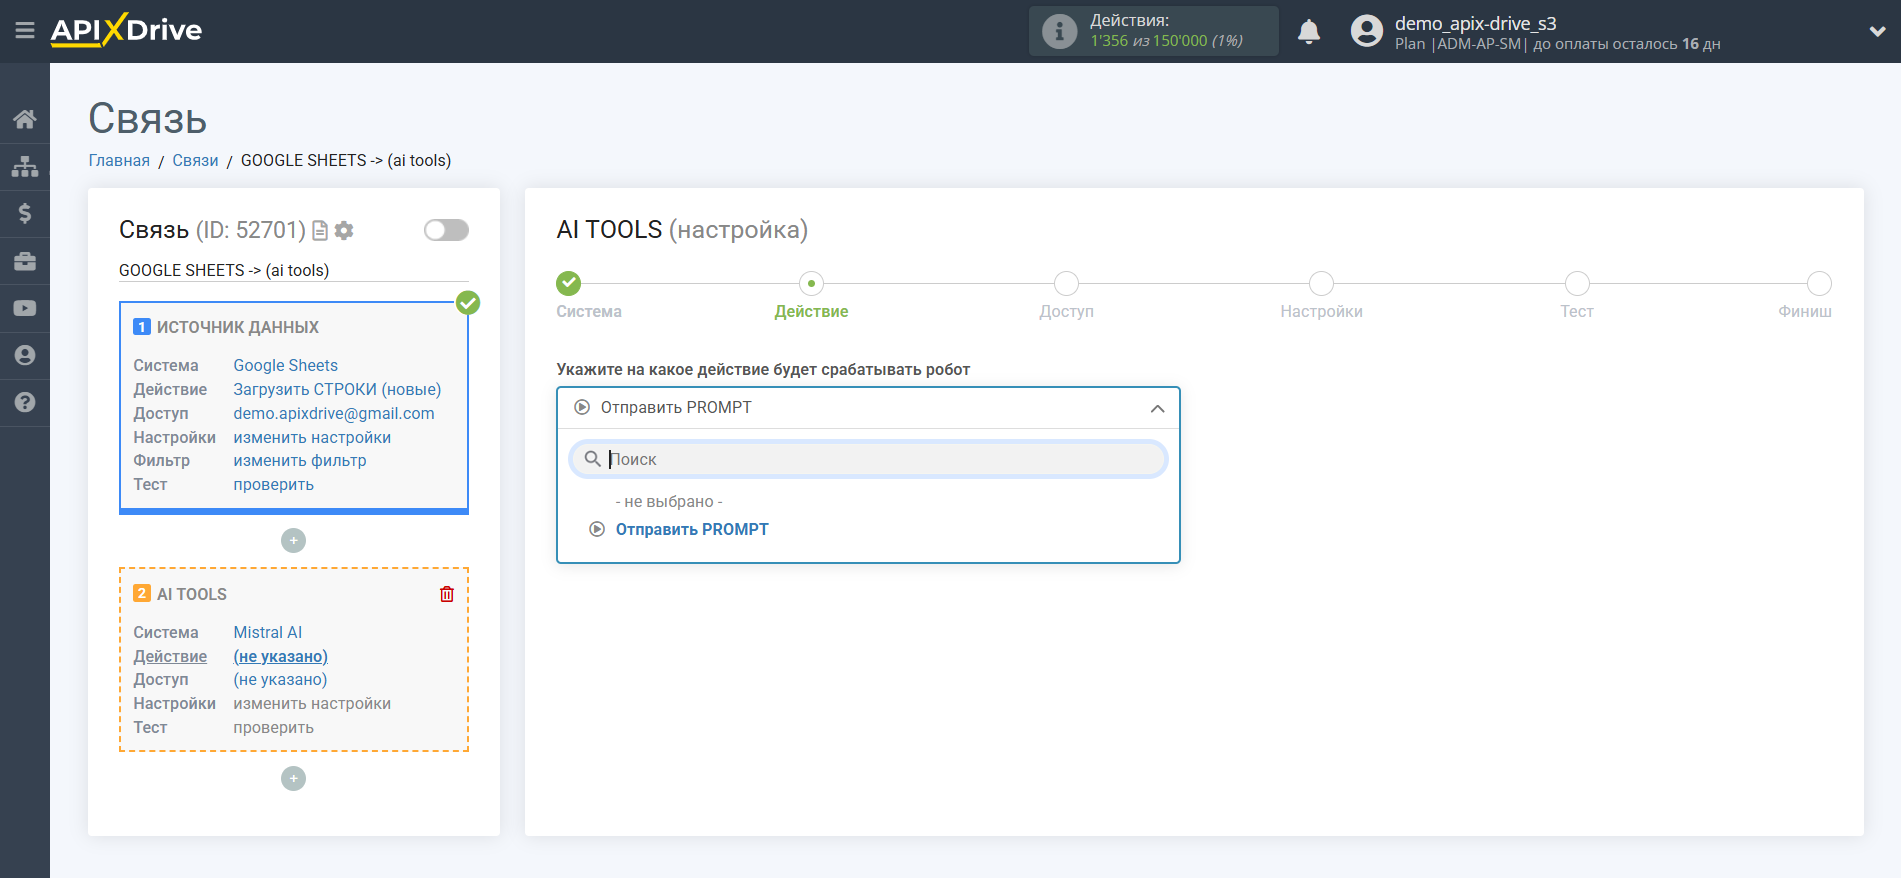Open the Home icon in sidebar
The height and width of the screenshot is (878, 1901).
click(x=25, y=120)
